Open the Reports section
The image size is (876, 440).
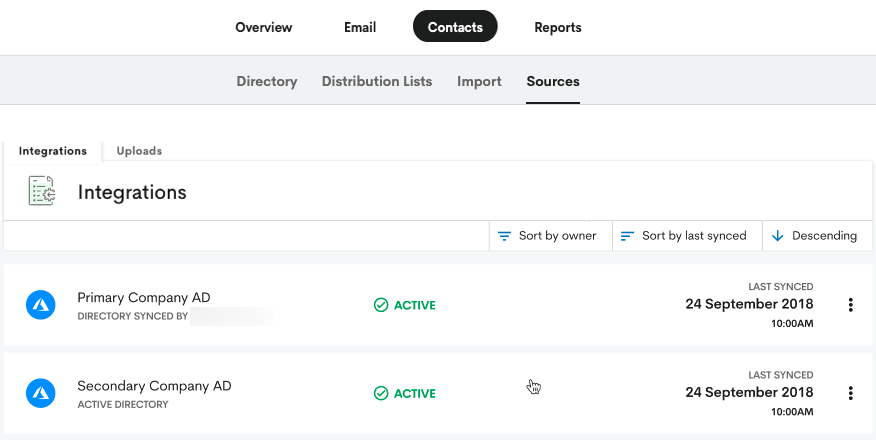coord(558,27)
